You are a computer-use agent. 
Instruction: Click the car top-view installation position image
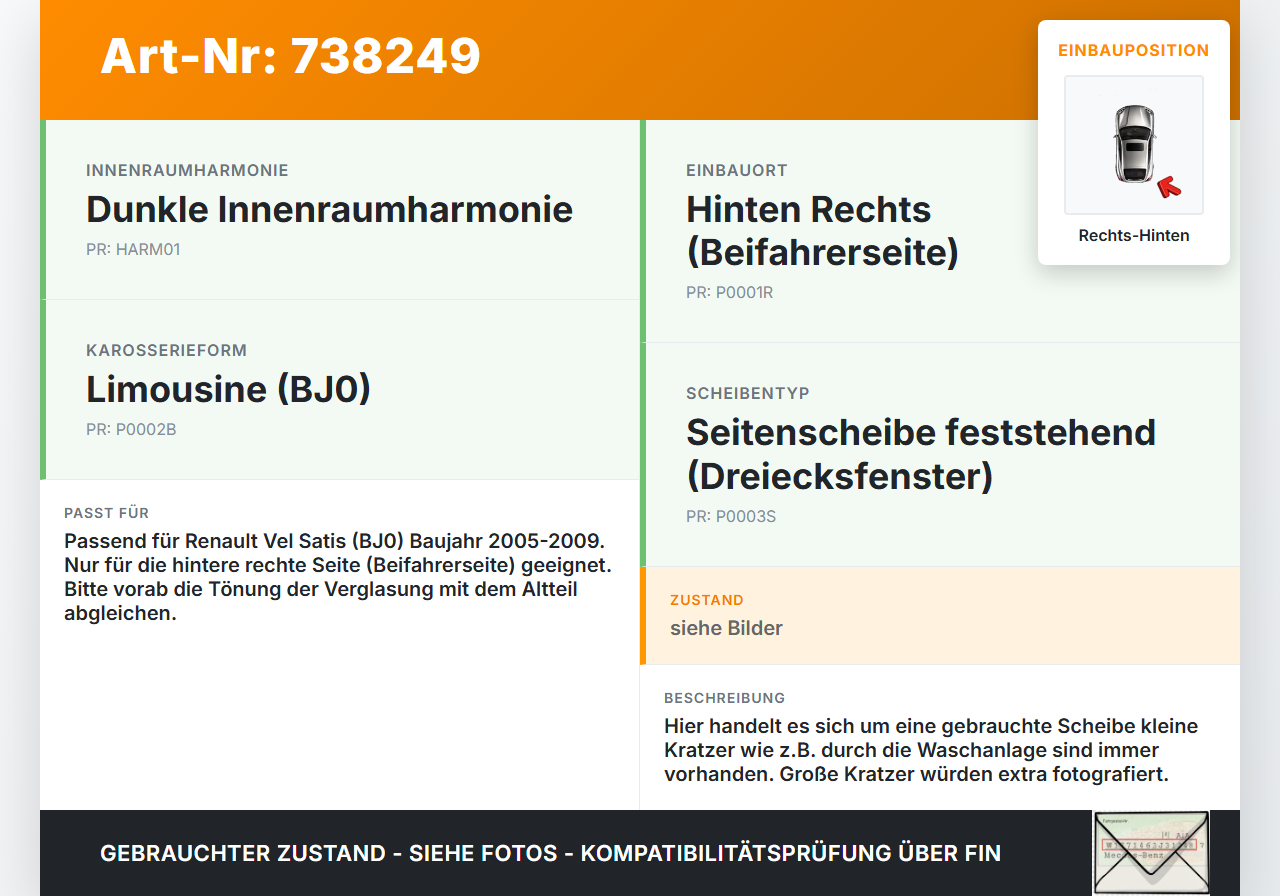tap(1134, 145)
